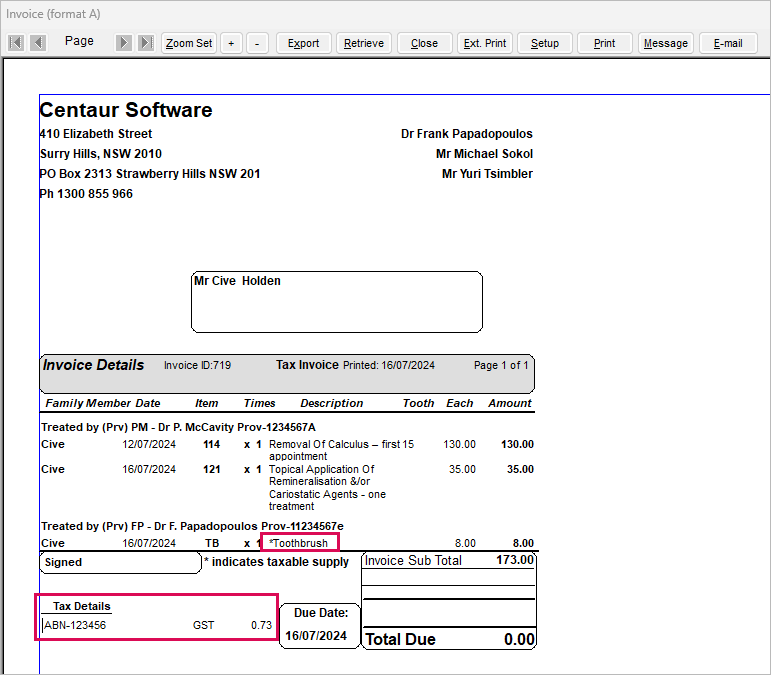771x675 pixels.
Task: Click the Treated by Dr F. Papadopoulos line
Action: [x=192, y=527]
